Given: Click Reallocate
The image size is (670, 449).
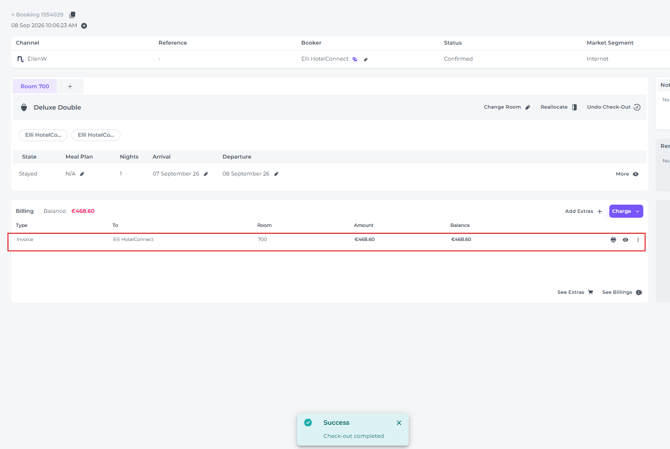Looking at the screenshot, I should point(558,107).
